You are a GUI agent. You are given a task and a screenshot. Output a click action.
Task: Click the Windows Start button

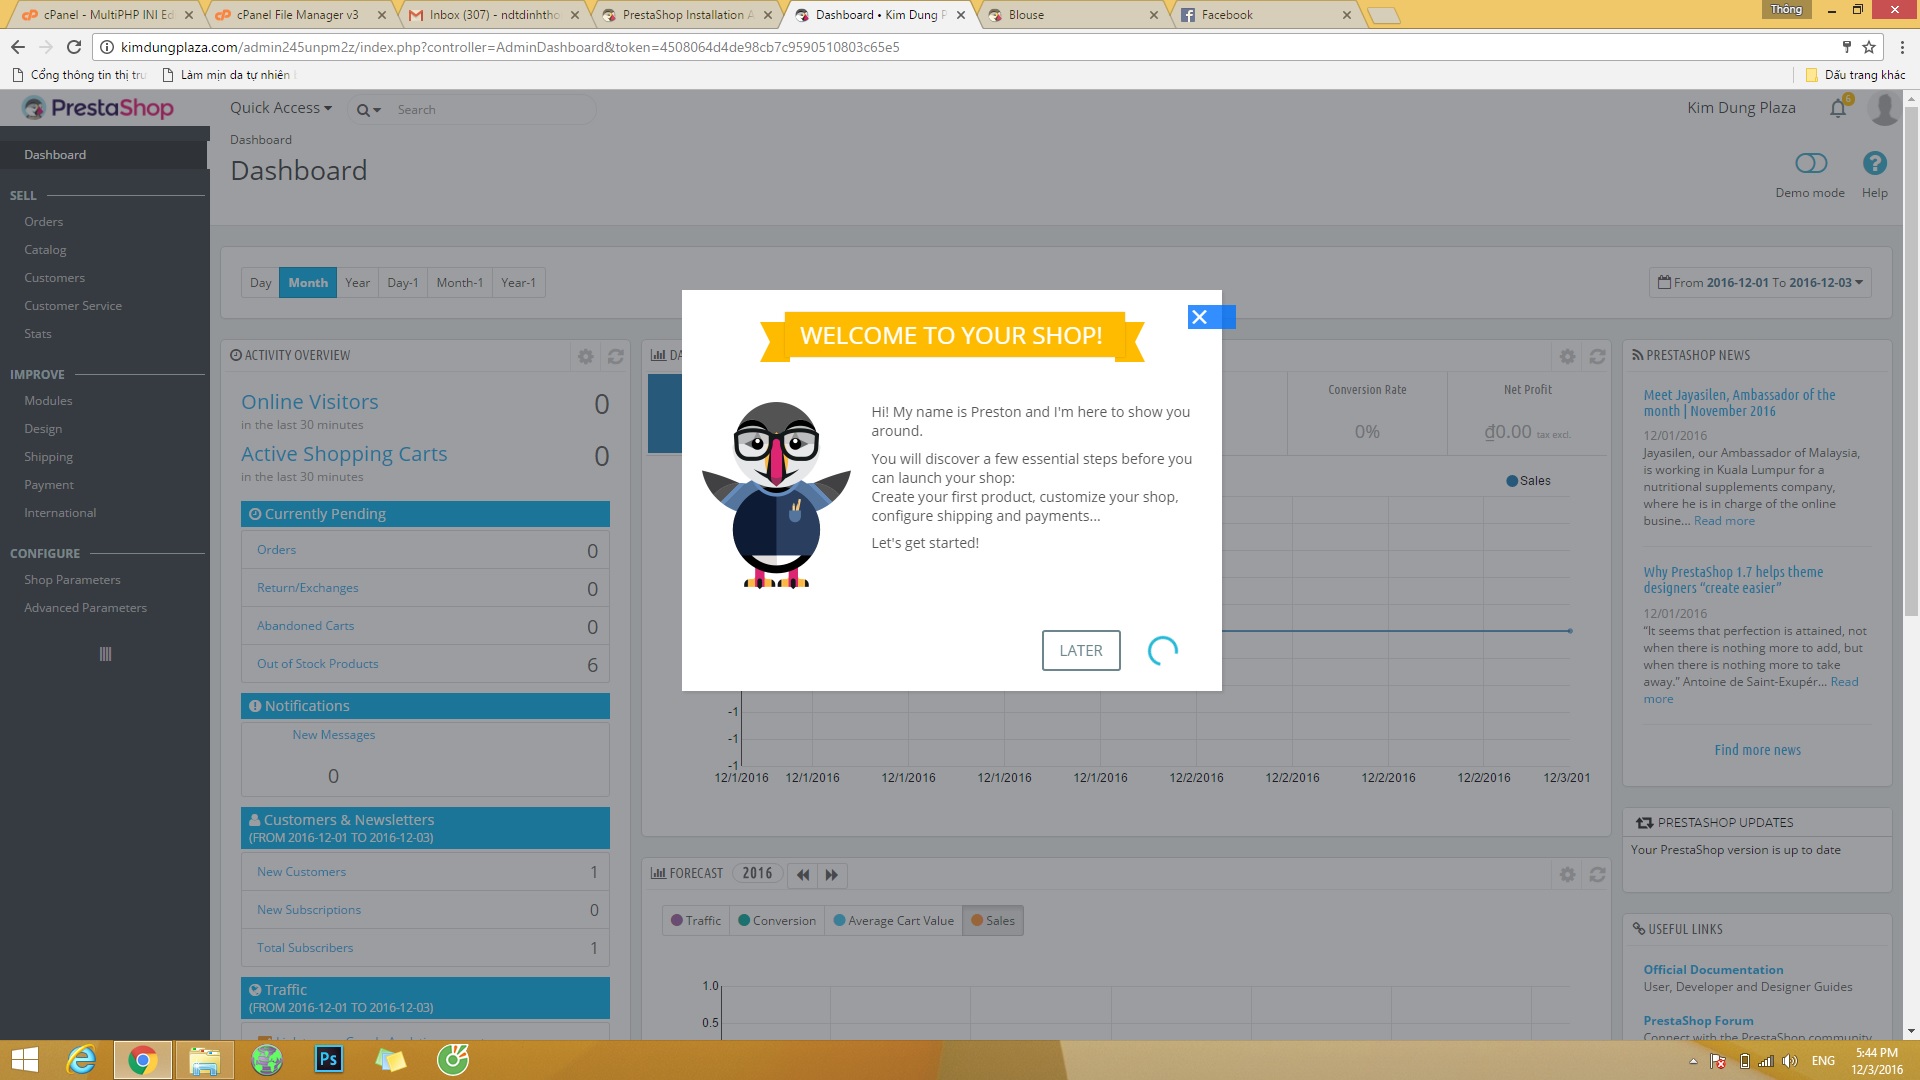point(24,1059)
